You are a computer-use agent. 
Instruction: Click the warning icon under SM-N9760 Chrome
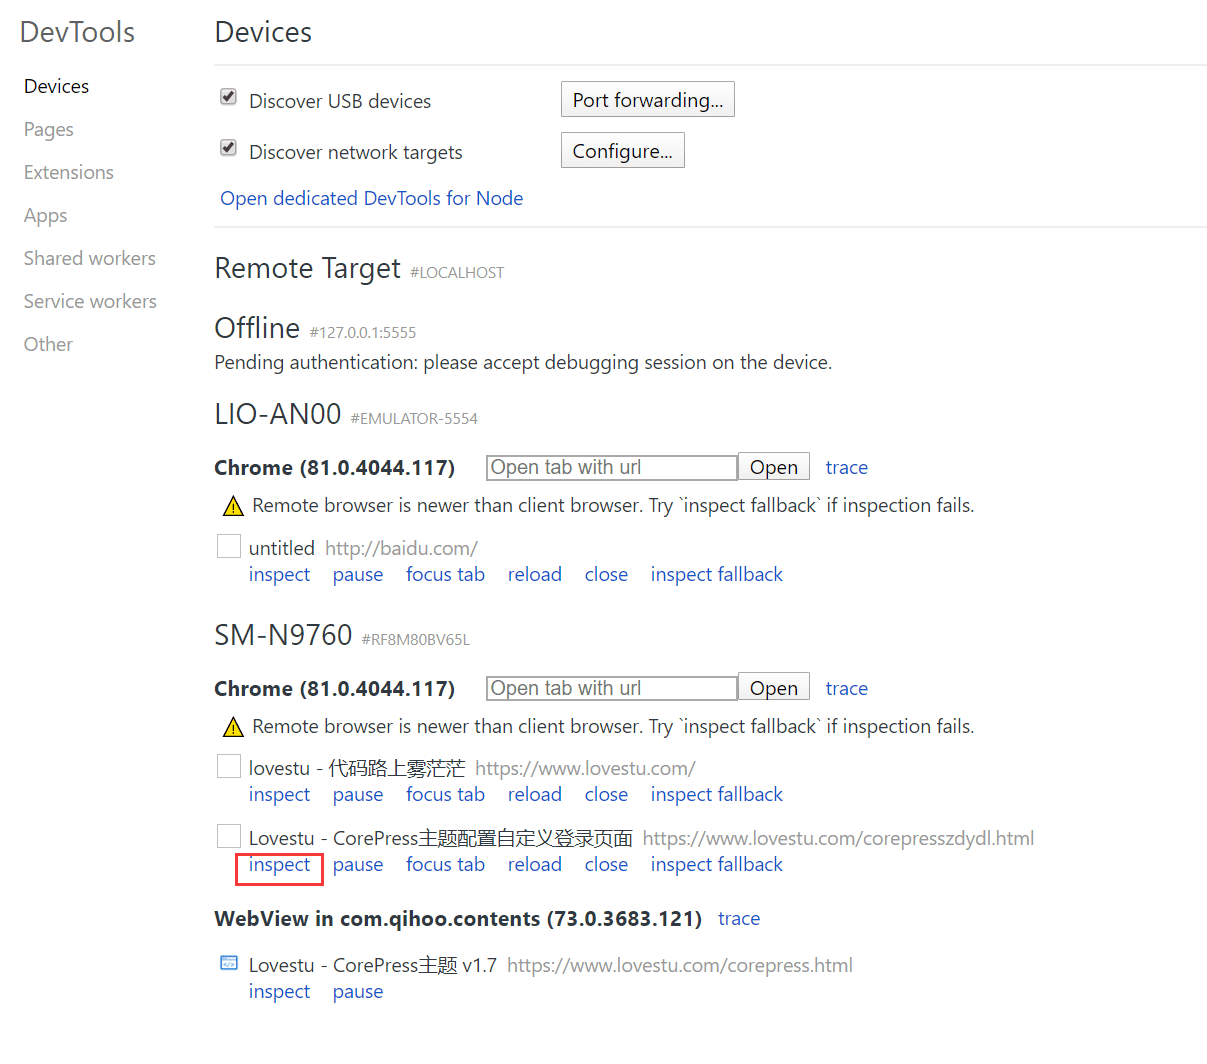[233, 727]
